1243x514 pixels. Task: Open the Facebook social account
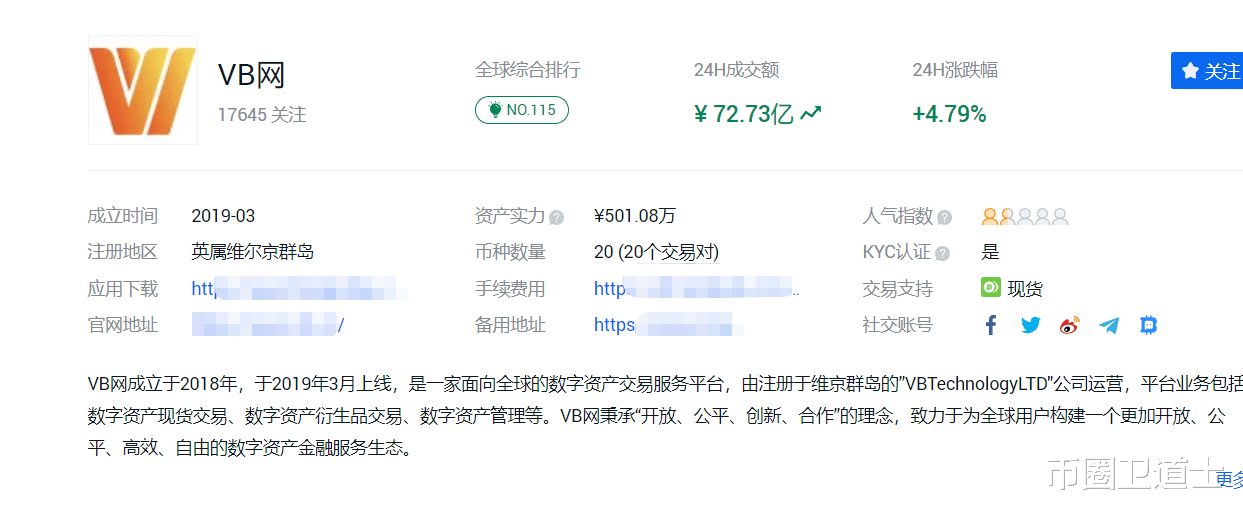(990, 325)
